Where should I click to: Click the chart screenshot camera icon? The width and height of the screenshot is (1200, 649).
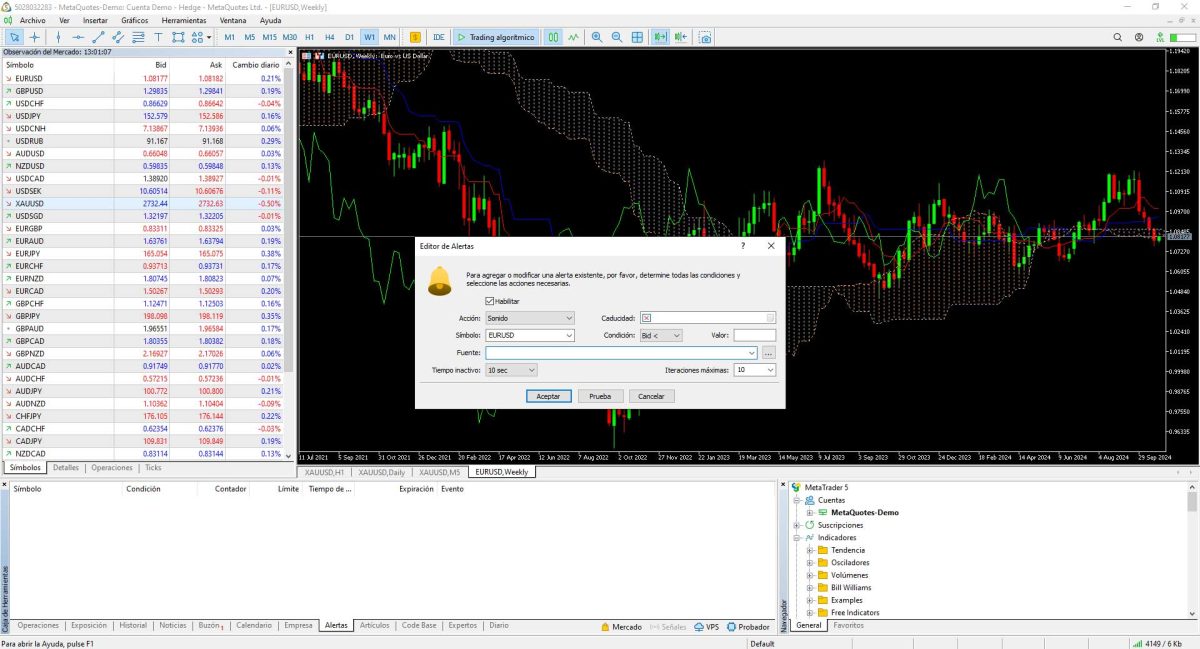705,37
